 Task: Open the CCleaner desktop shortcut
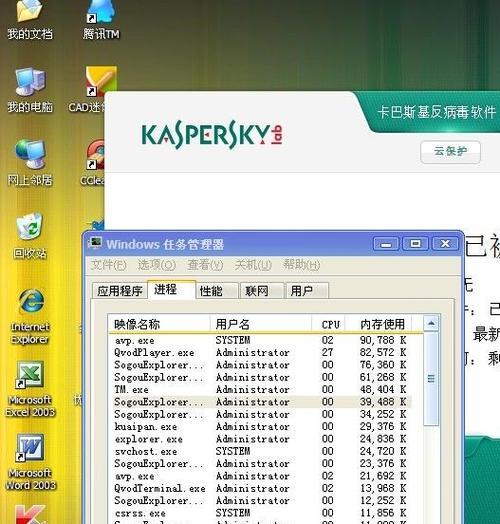click(93, 163)
